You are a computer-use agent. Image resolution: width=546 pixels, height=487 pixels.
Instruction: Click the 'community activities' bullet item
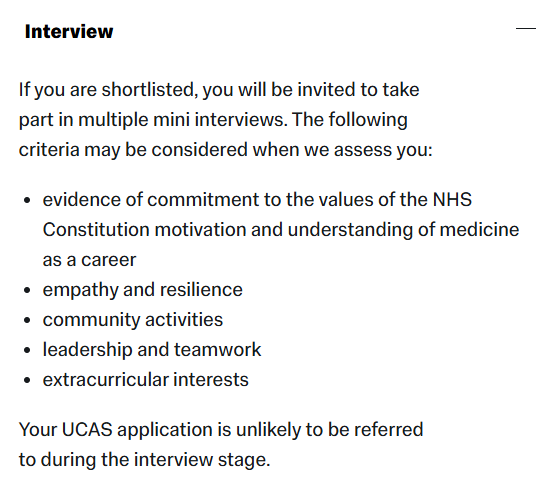click(x=133, y=320)
